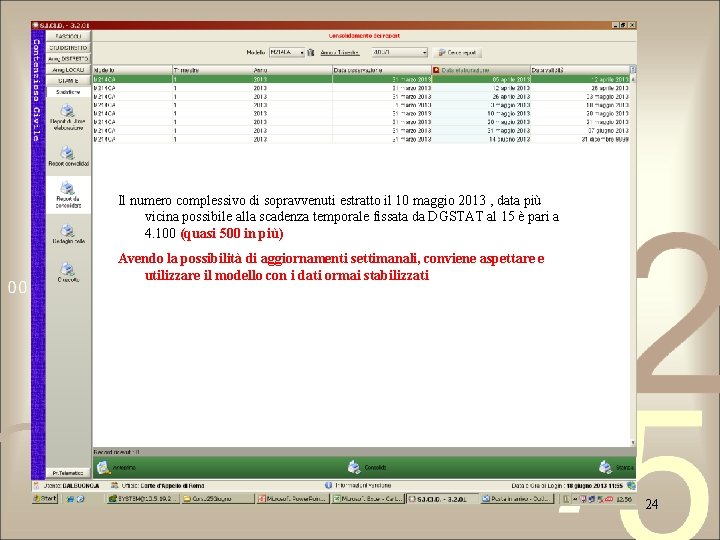Click the Consolida printer icon in green bar
Viewport: 720px width, 540px height.
pos(354,467)
